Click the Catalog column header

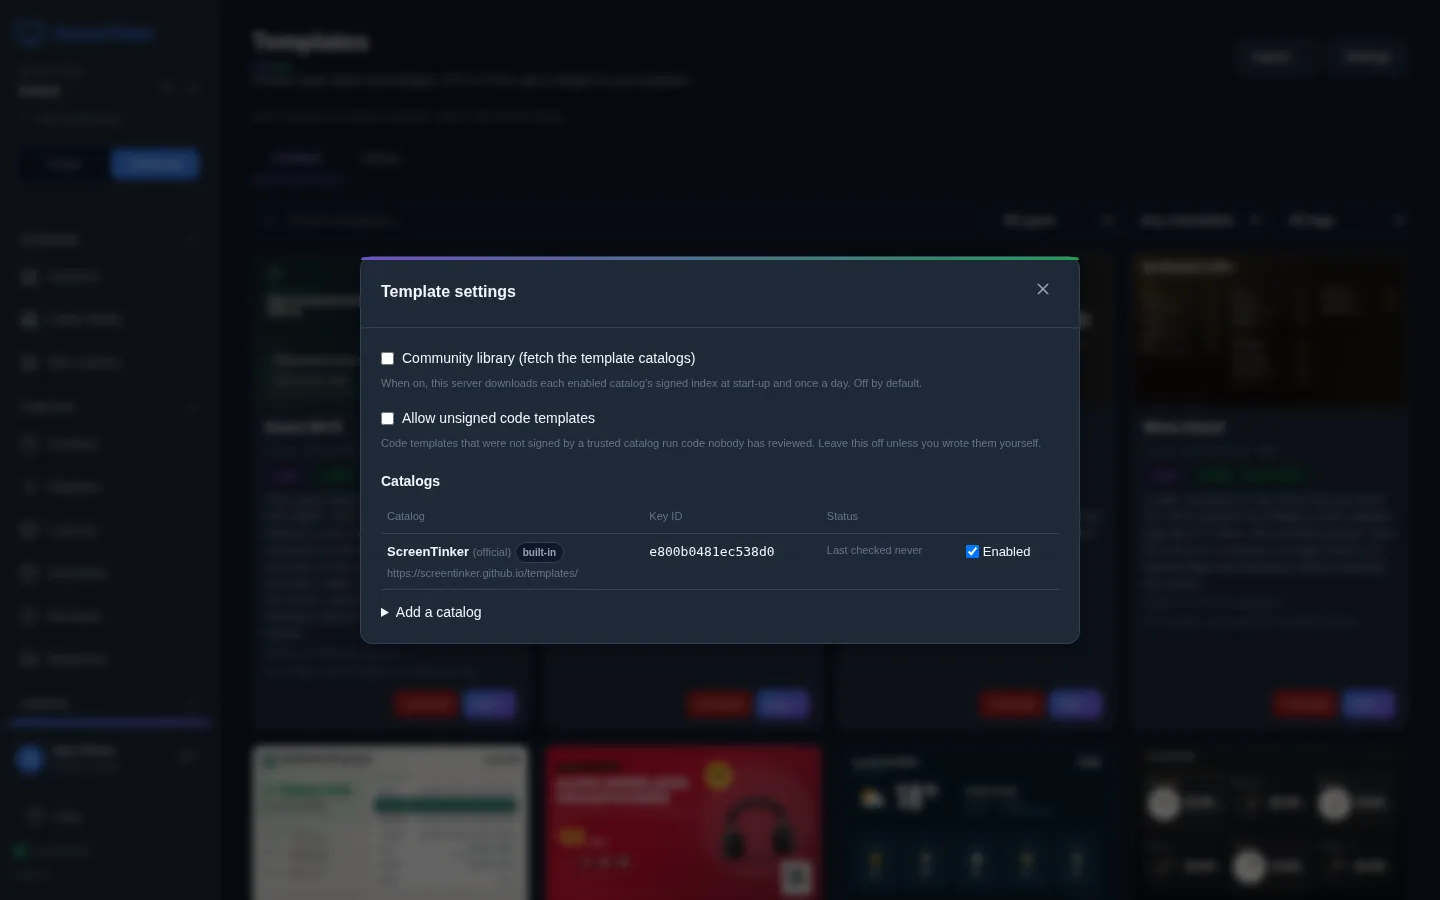pyautogui.click(x=405, y=516)
